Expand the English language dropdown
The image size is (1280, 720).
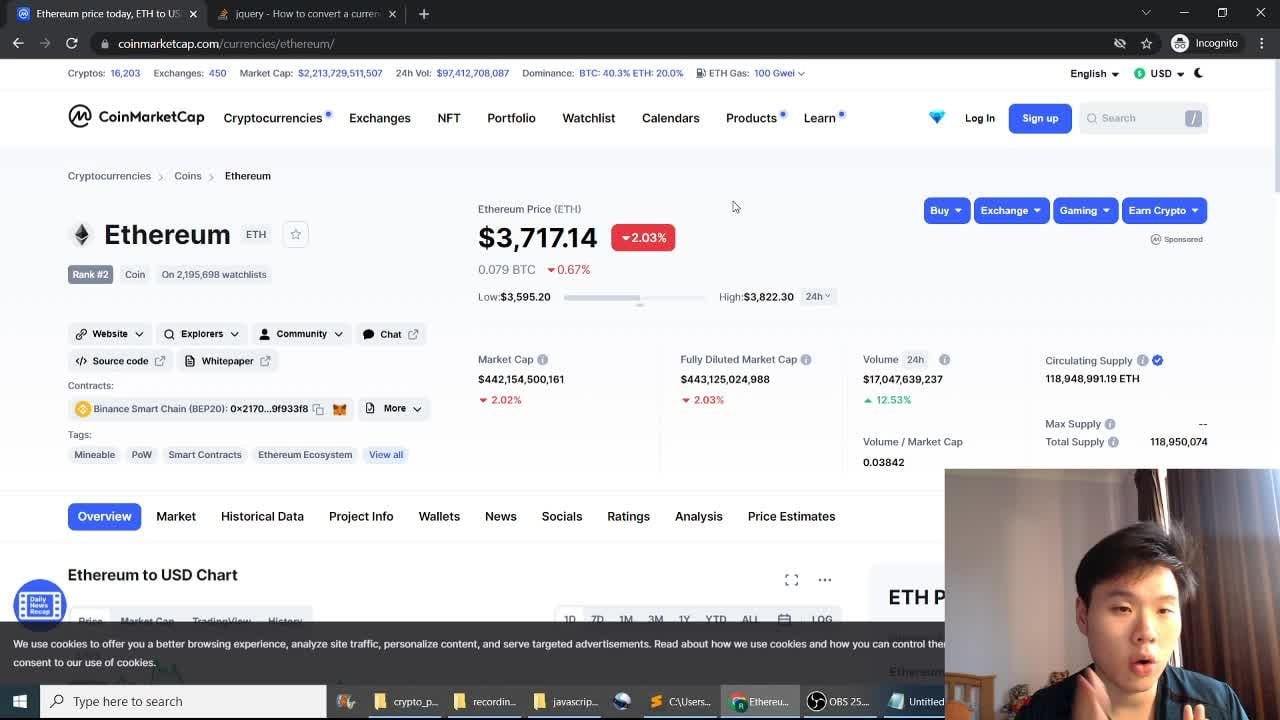click(1094, 73)
